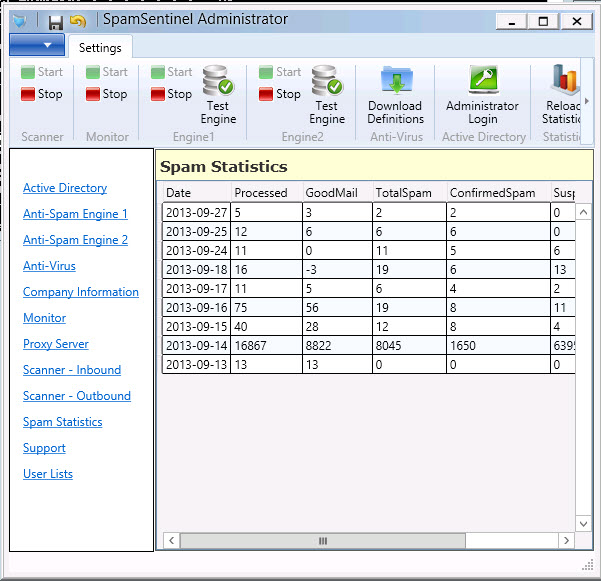Start Engine2 service
Image resolution: width=601 pixels, height=581 pixels.
pyautogui.click(x=280, y=72)
